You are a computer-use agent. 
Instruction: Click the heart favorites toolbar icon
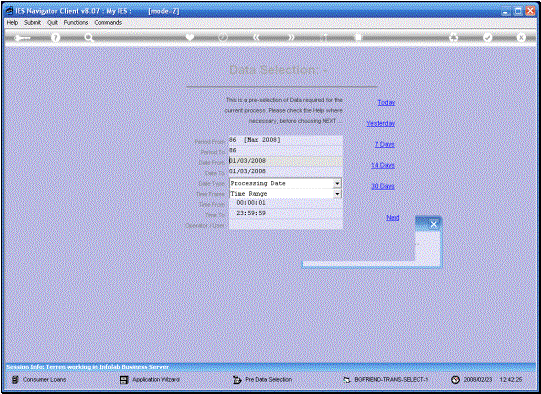pos(190,37)
